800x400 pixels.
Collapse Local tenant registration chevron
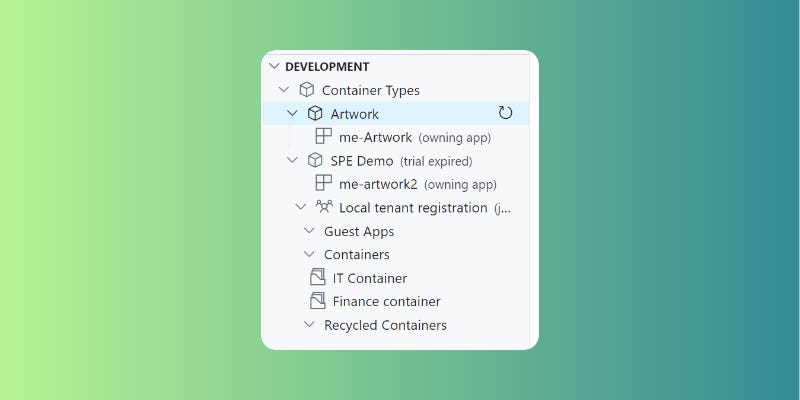tap(301, 208)
